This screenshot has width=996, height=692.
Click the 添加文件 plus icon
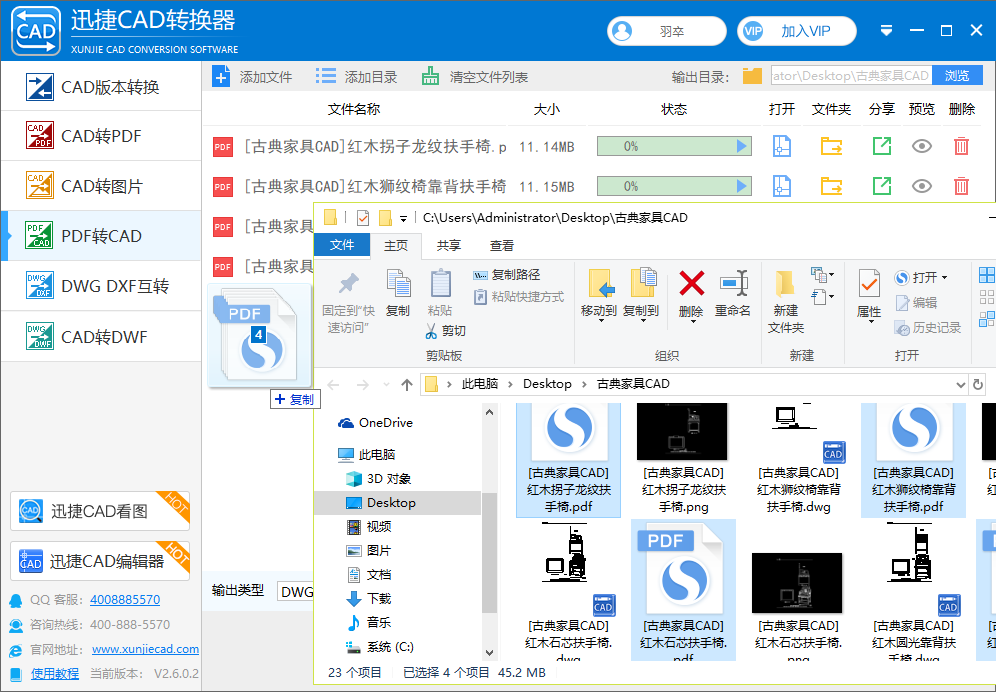click(221, 77)
